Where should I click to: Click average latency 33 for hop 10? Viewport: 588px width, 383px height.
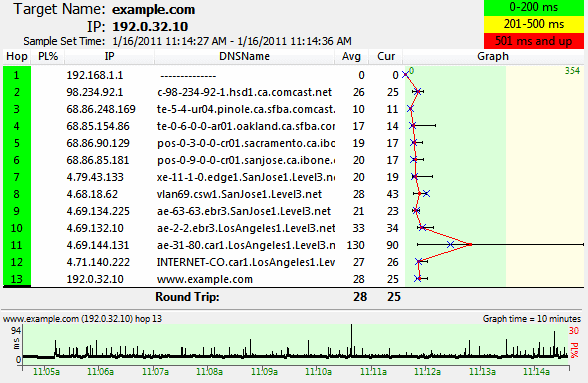coord(358,228)
